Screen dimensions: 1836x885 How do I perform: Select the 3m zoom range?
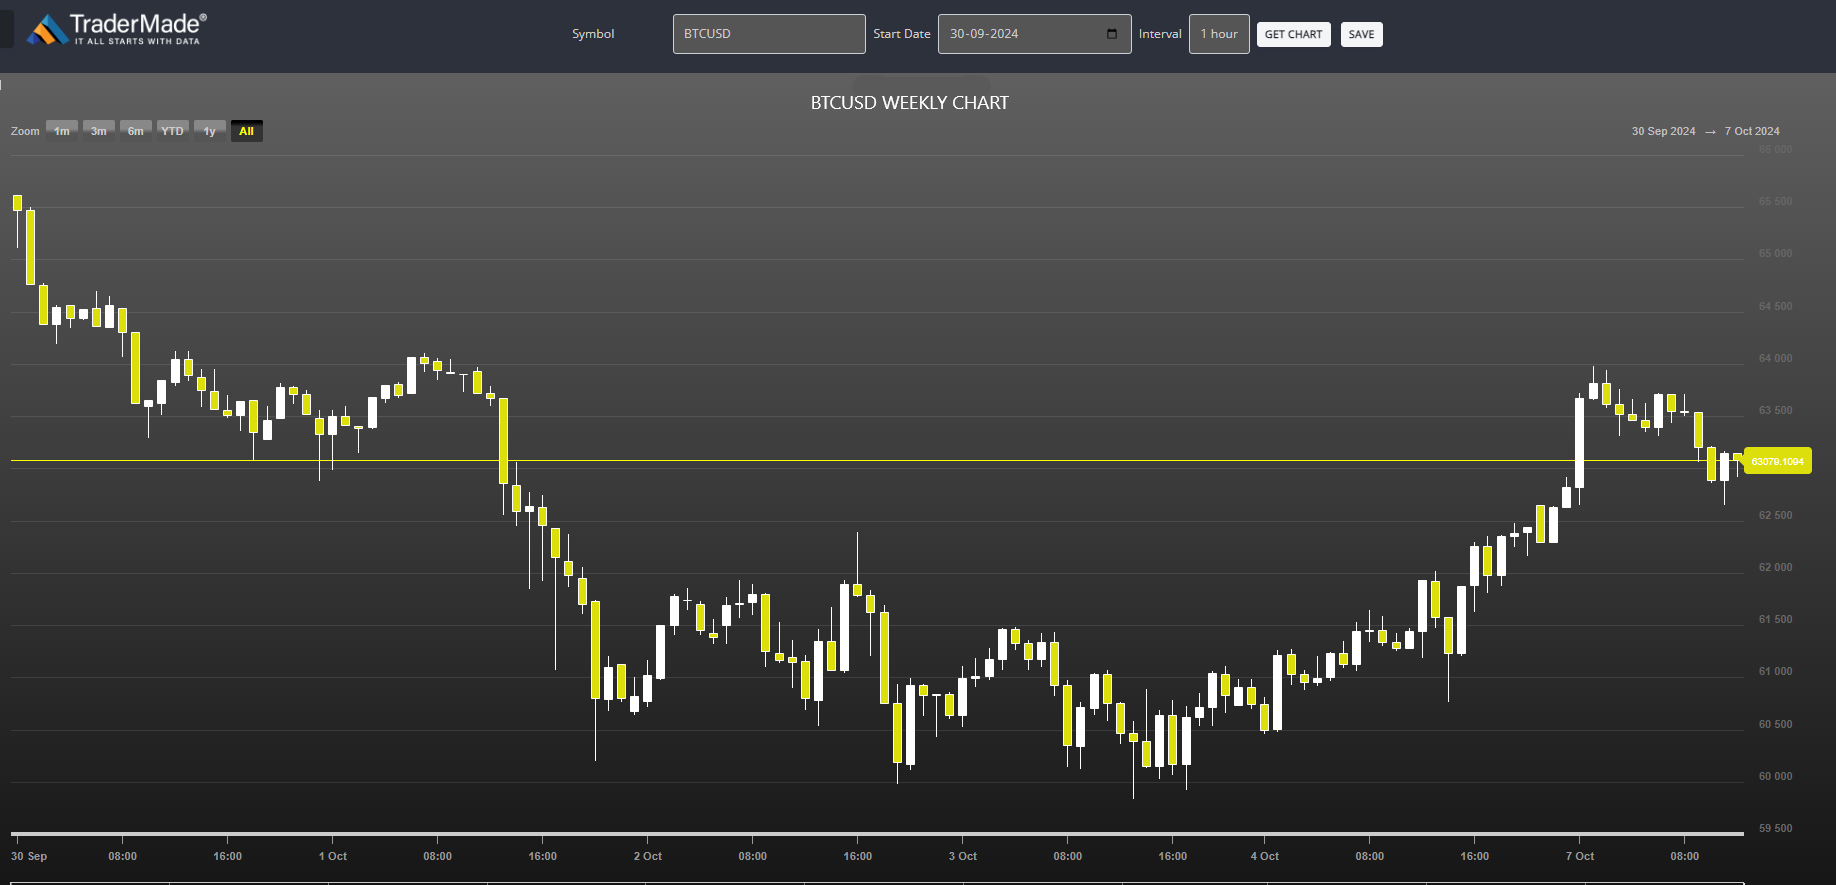(x=99, y=131)
